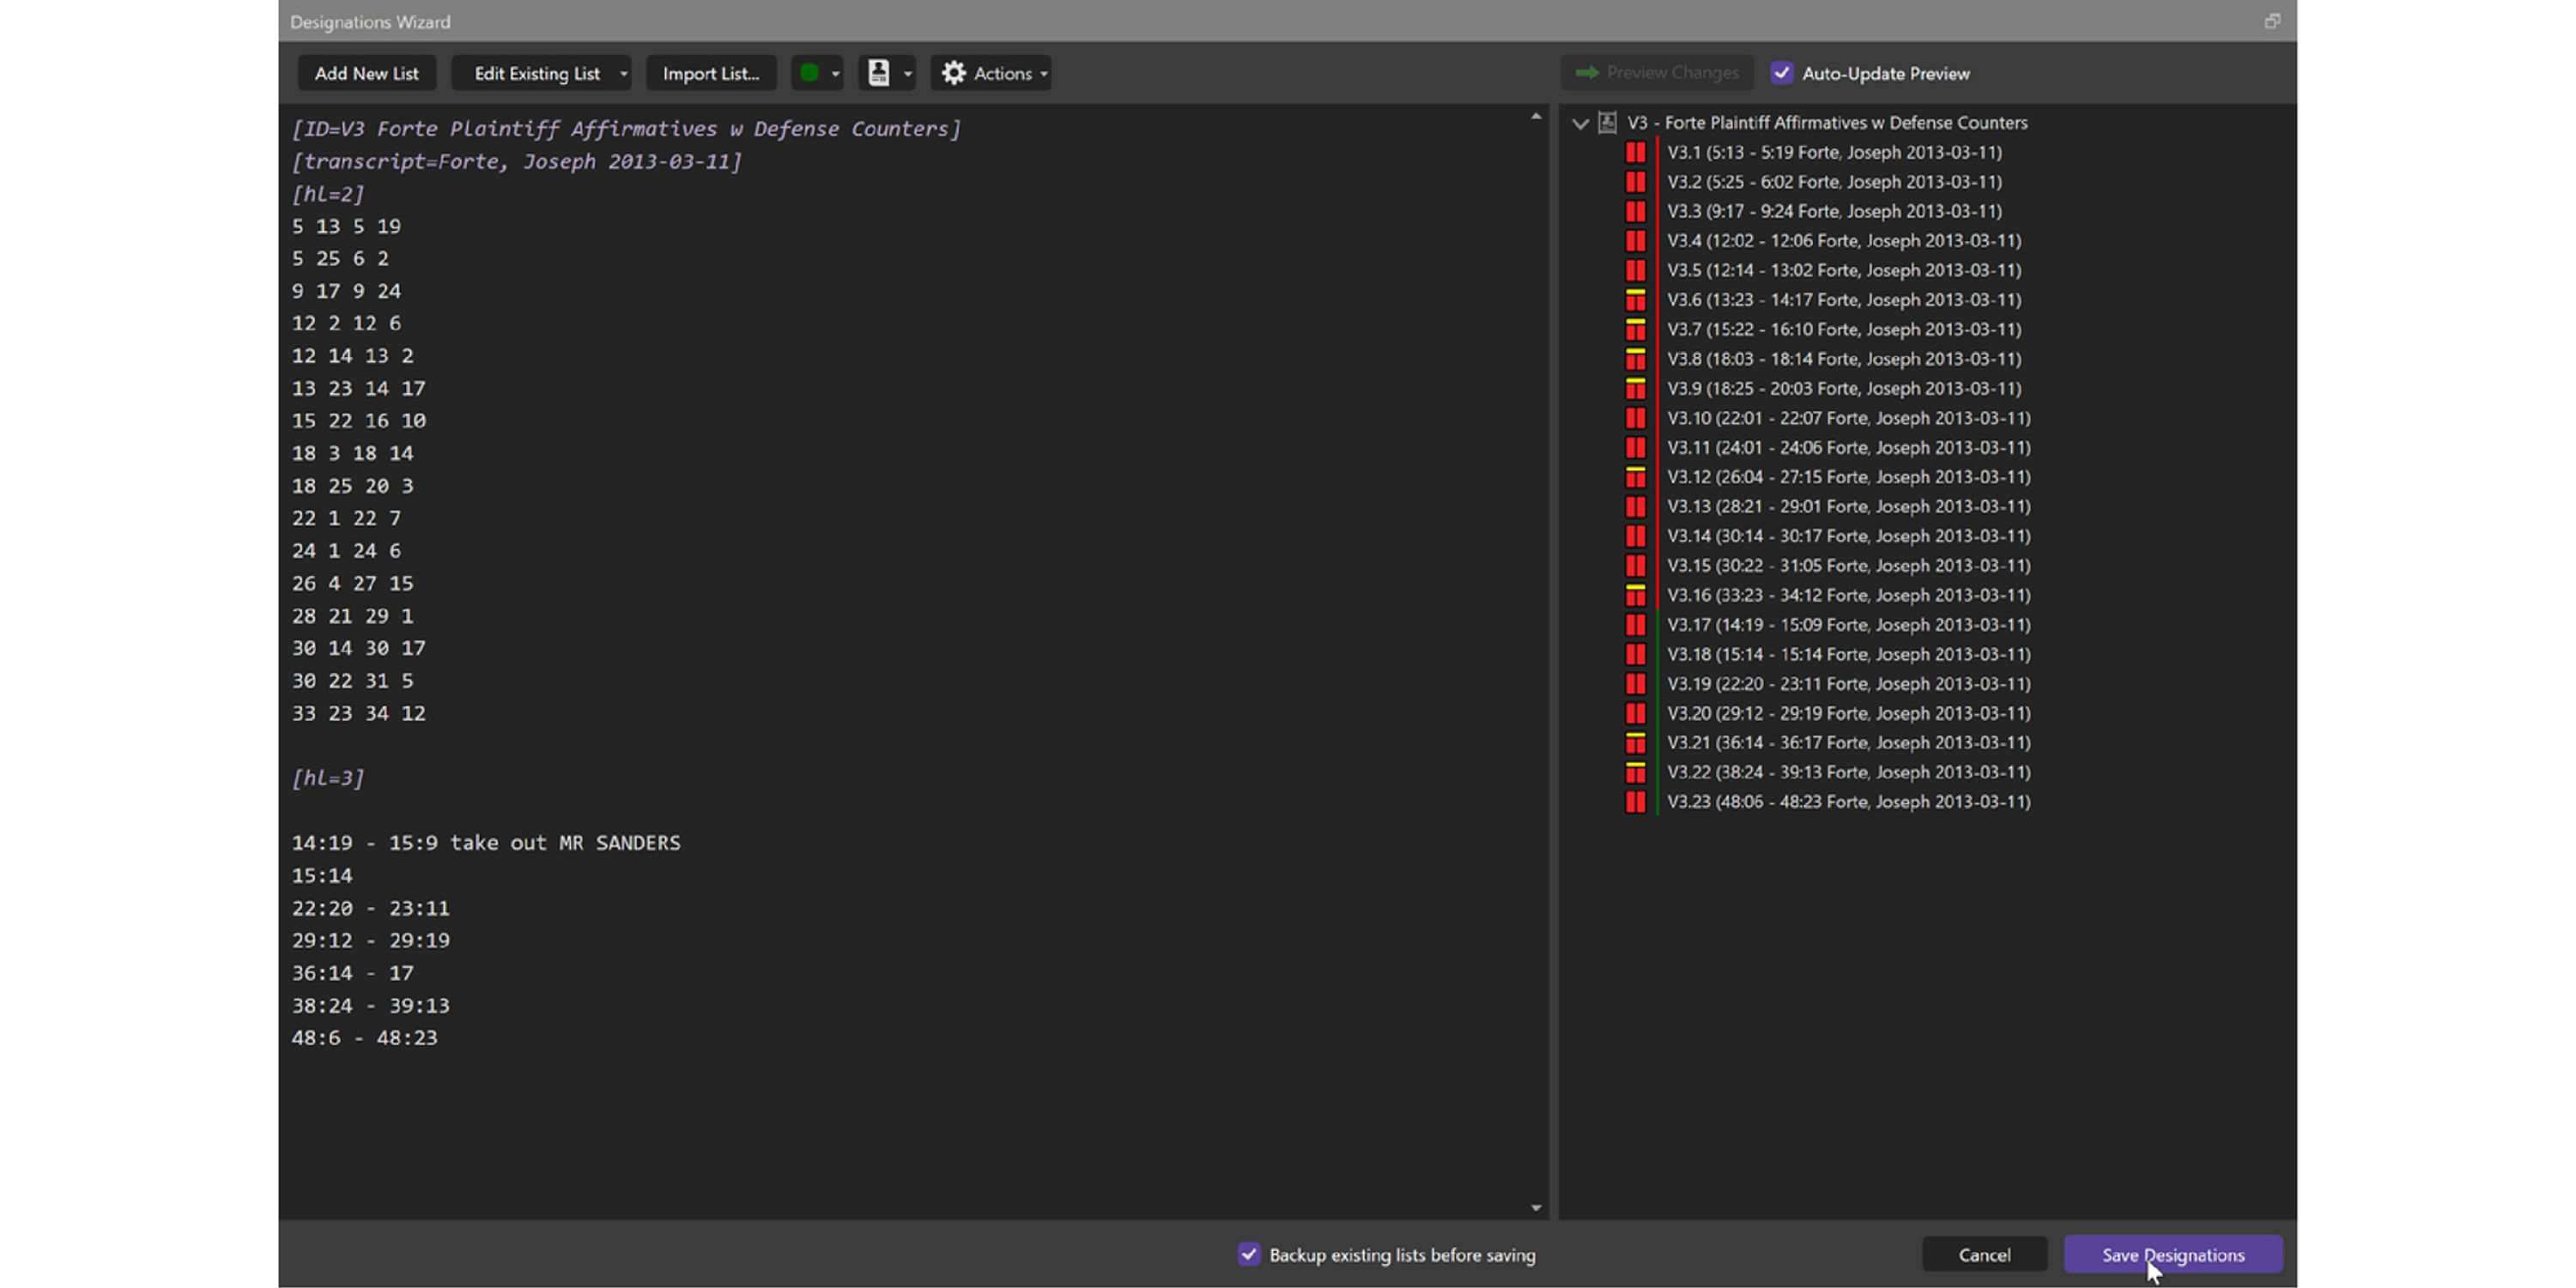Toggle Auto-Update Preview checkbox

coord(1781,73)
